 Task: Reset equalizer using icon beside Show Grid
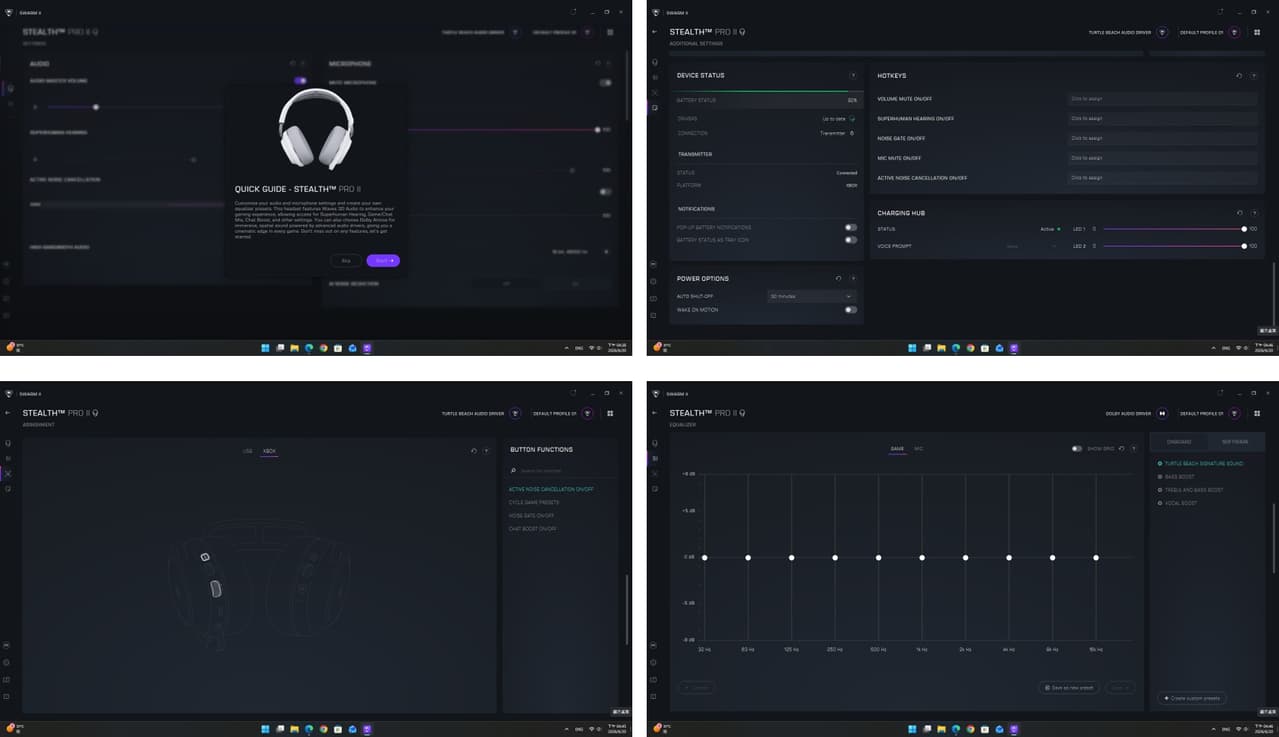1121,448
